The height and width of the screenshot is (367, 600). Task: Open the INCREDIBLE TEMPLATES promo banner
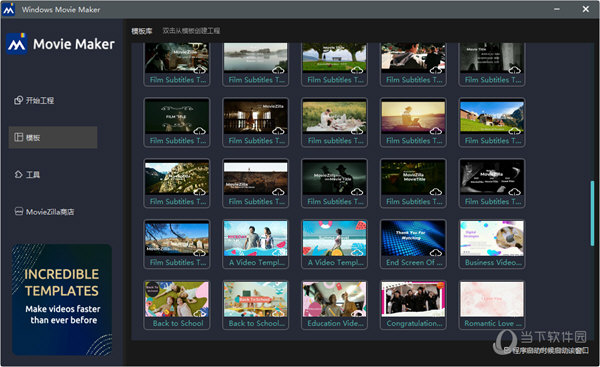(x=62, y=300)
